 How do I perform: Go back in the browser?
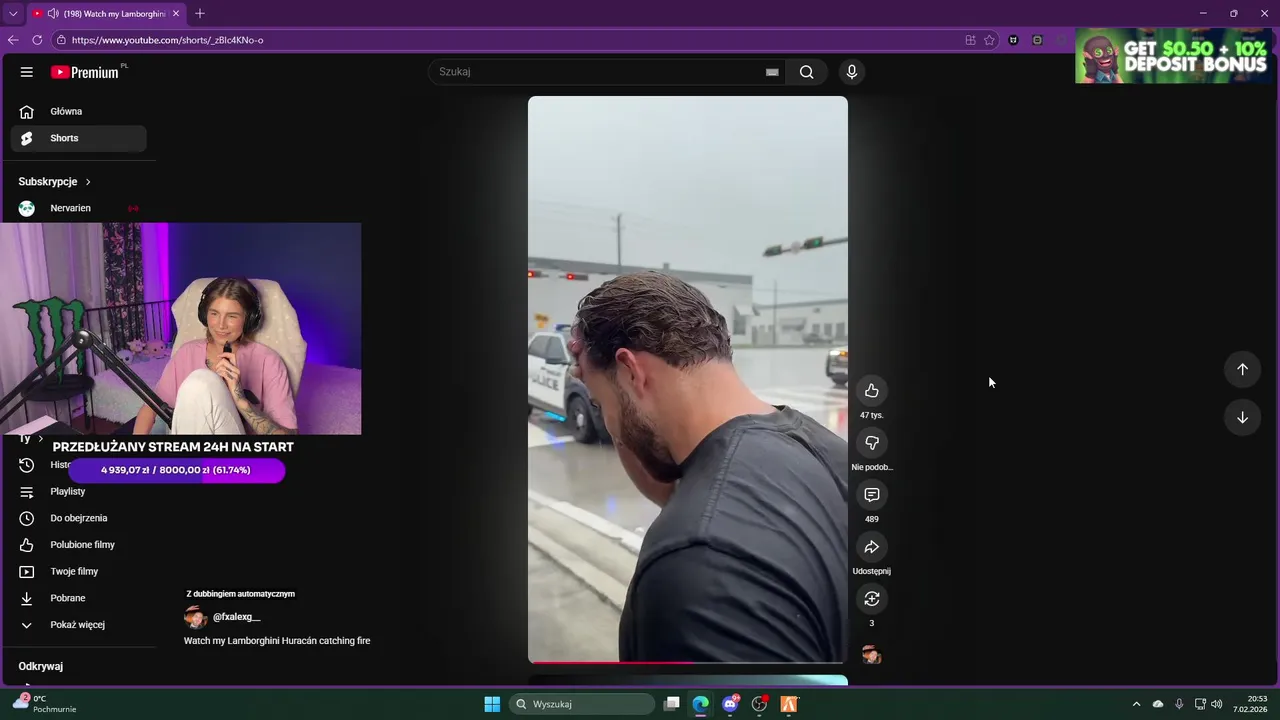pyautogui.click(x=13, y=40)
